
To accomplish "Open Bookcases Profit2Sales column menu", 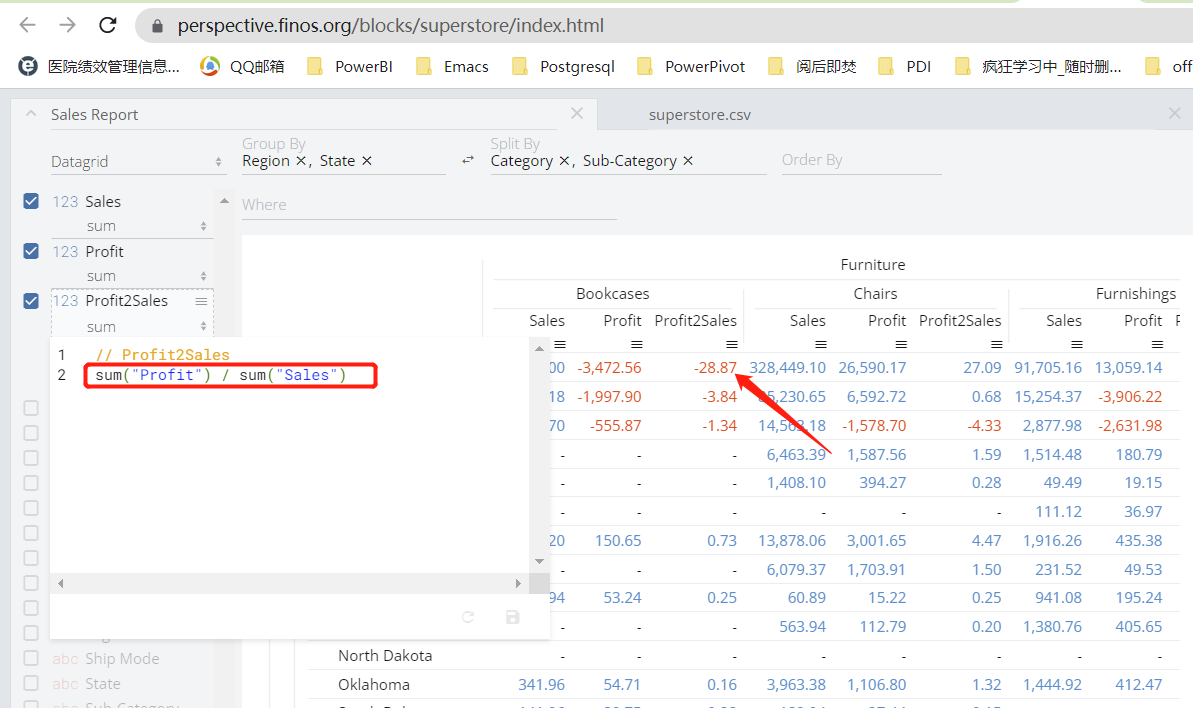I will coord(732,344).
